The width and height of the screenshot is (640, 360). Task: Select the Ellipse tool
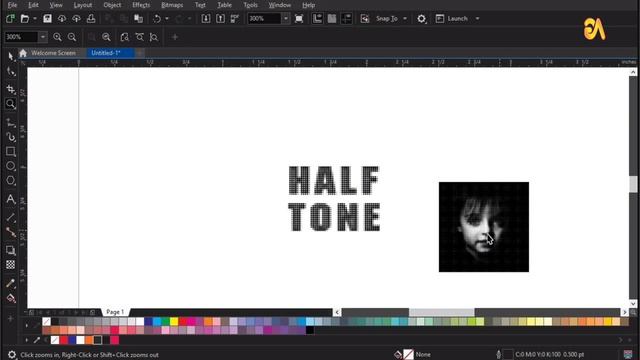point(11,166)
